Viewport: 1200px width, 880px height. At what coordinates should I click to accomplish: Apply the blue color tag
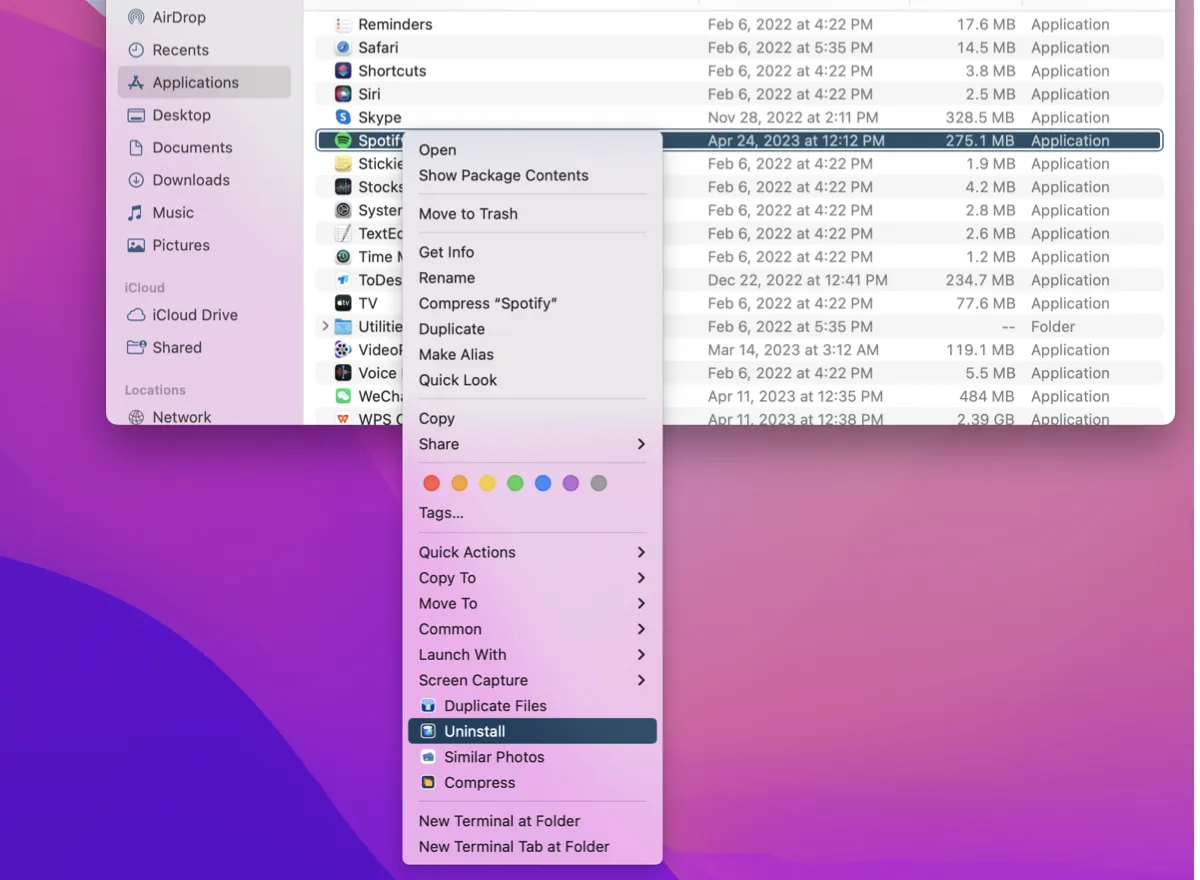point(543,483)
